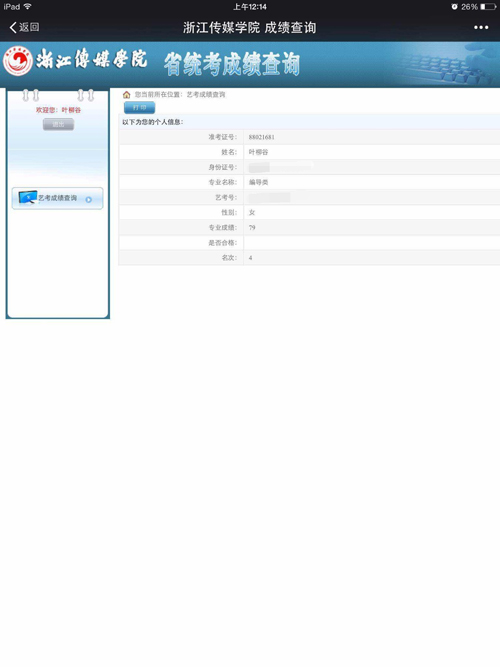Click the Zhejiang media college round logo
Screen dimensions: 500x667
(x=18, y=61)
